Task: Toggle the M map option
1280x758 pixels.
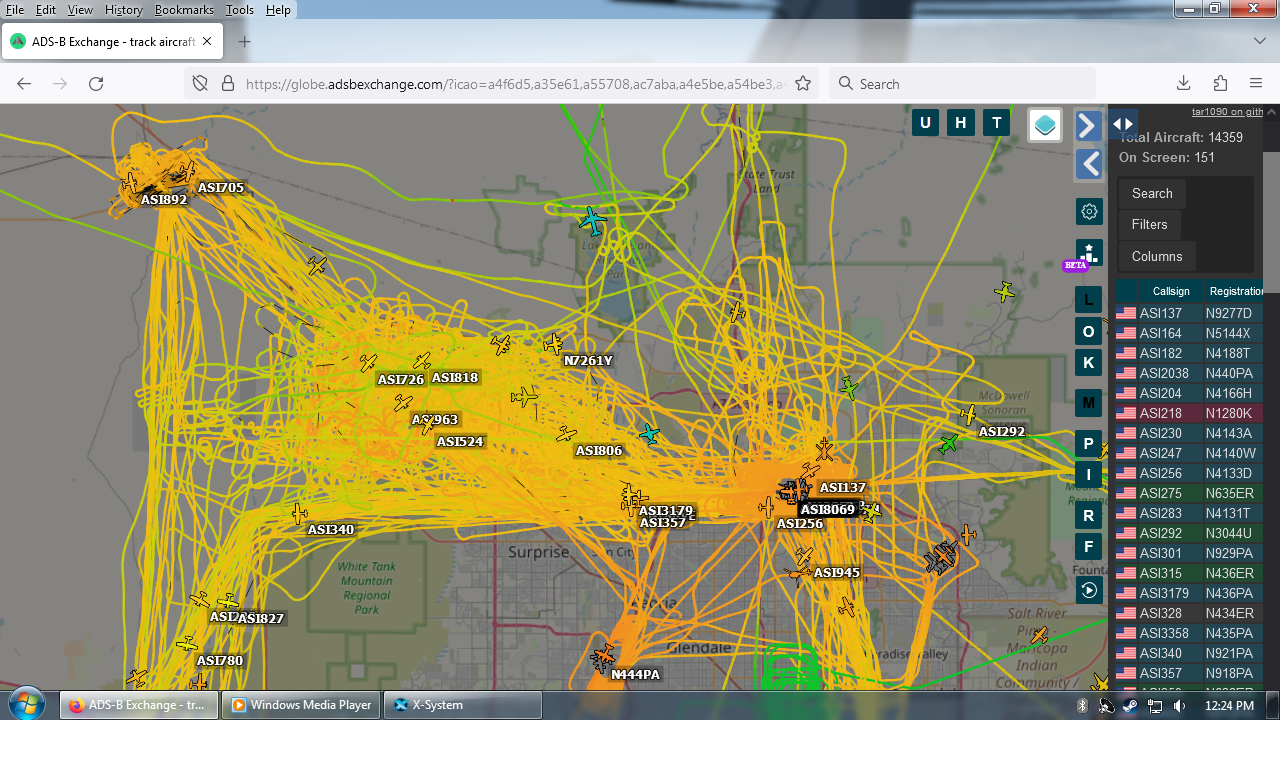Action: pos(1088,403)
